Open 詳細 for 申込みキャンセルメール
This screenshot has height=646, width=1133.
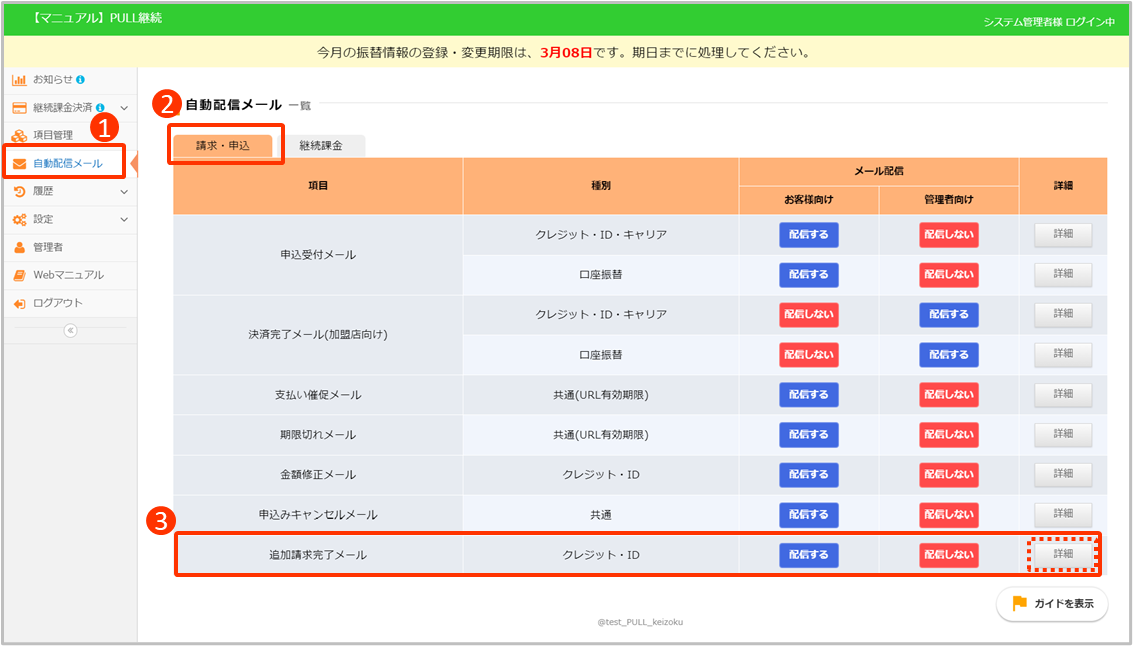tap(1063, 514)
